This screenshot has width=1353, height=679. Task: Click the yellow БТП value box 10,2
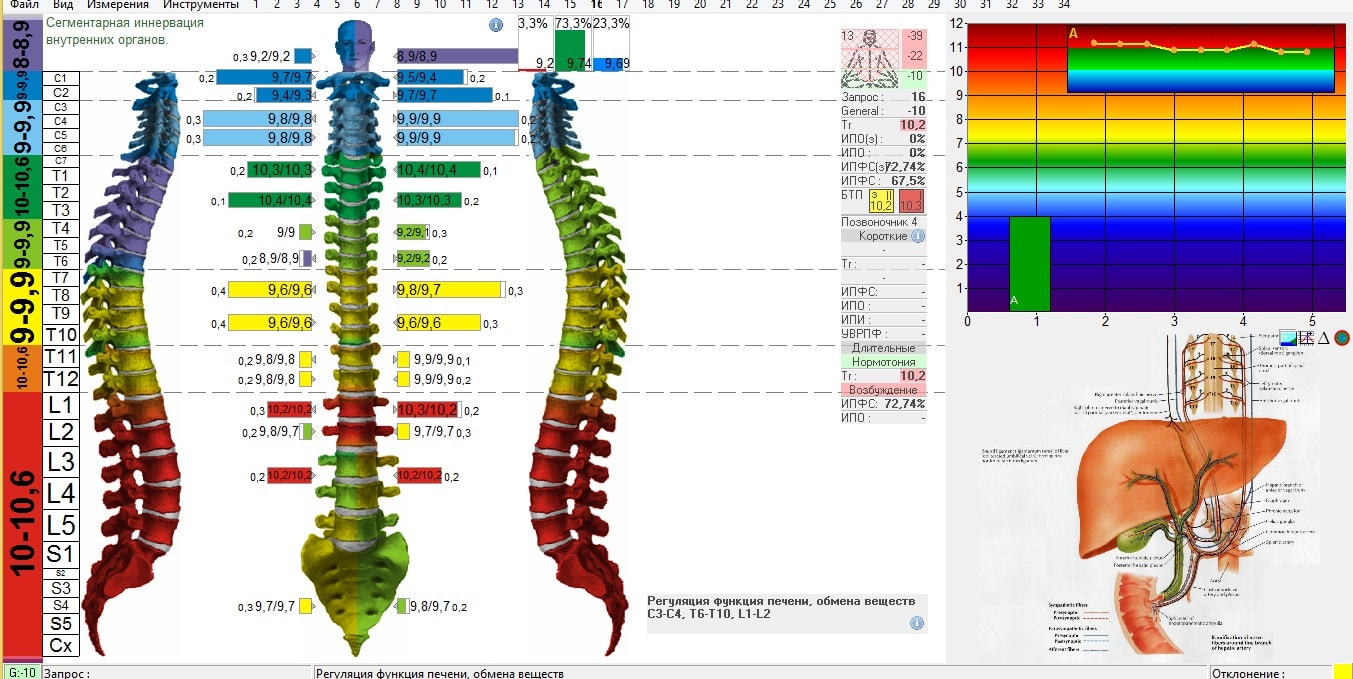tap(881, 200)
